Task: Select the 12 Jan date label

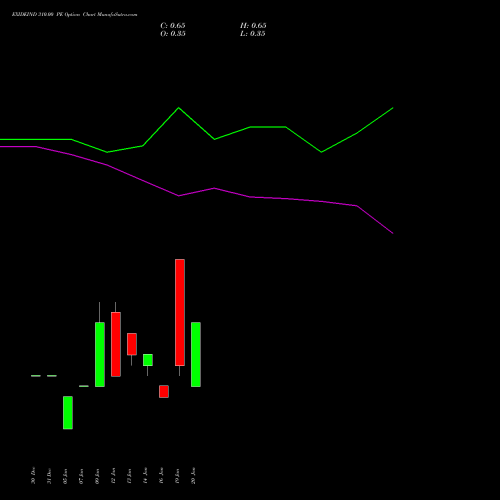Action: click(113, 475)
